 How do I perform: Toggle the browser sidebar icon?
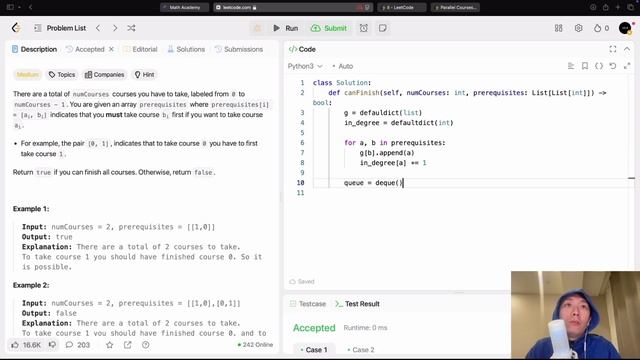coord(10,7)
